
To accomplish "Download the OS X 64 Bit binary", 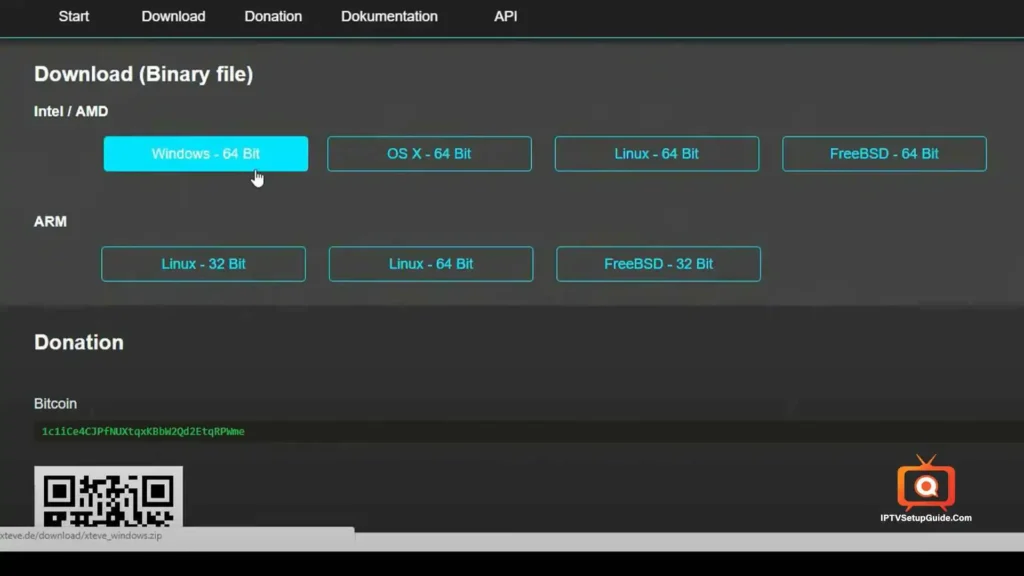I will (429, 153).
